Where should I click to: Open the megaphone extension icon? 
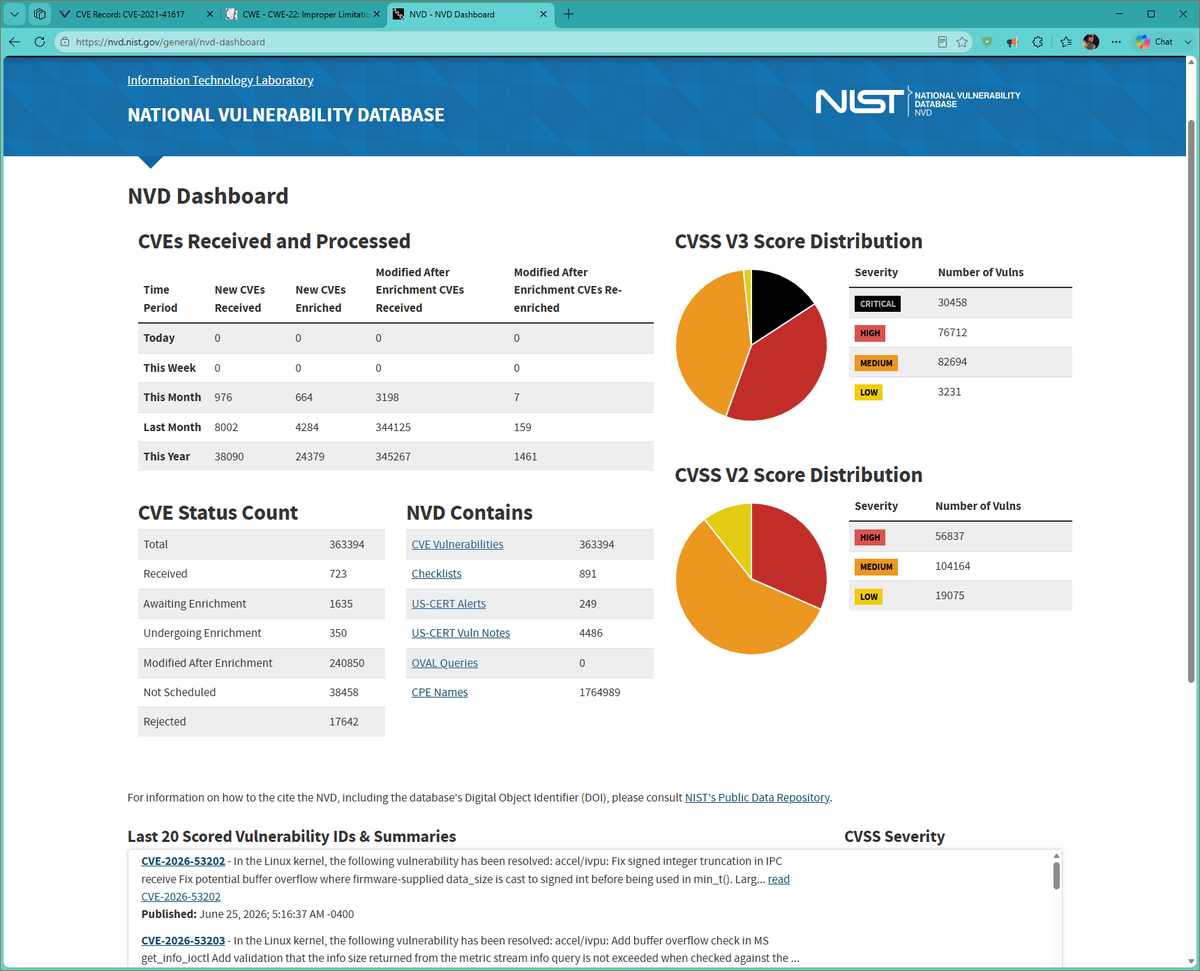pos(1012,42)
